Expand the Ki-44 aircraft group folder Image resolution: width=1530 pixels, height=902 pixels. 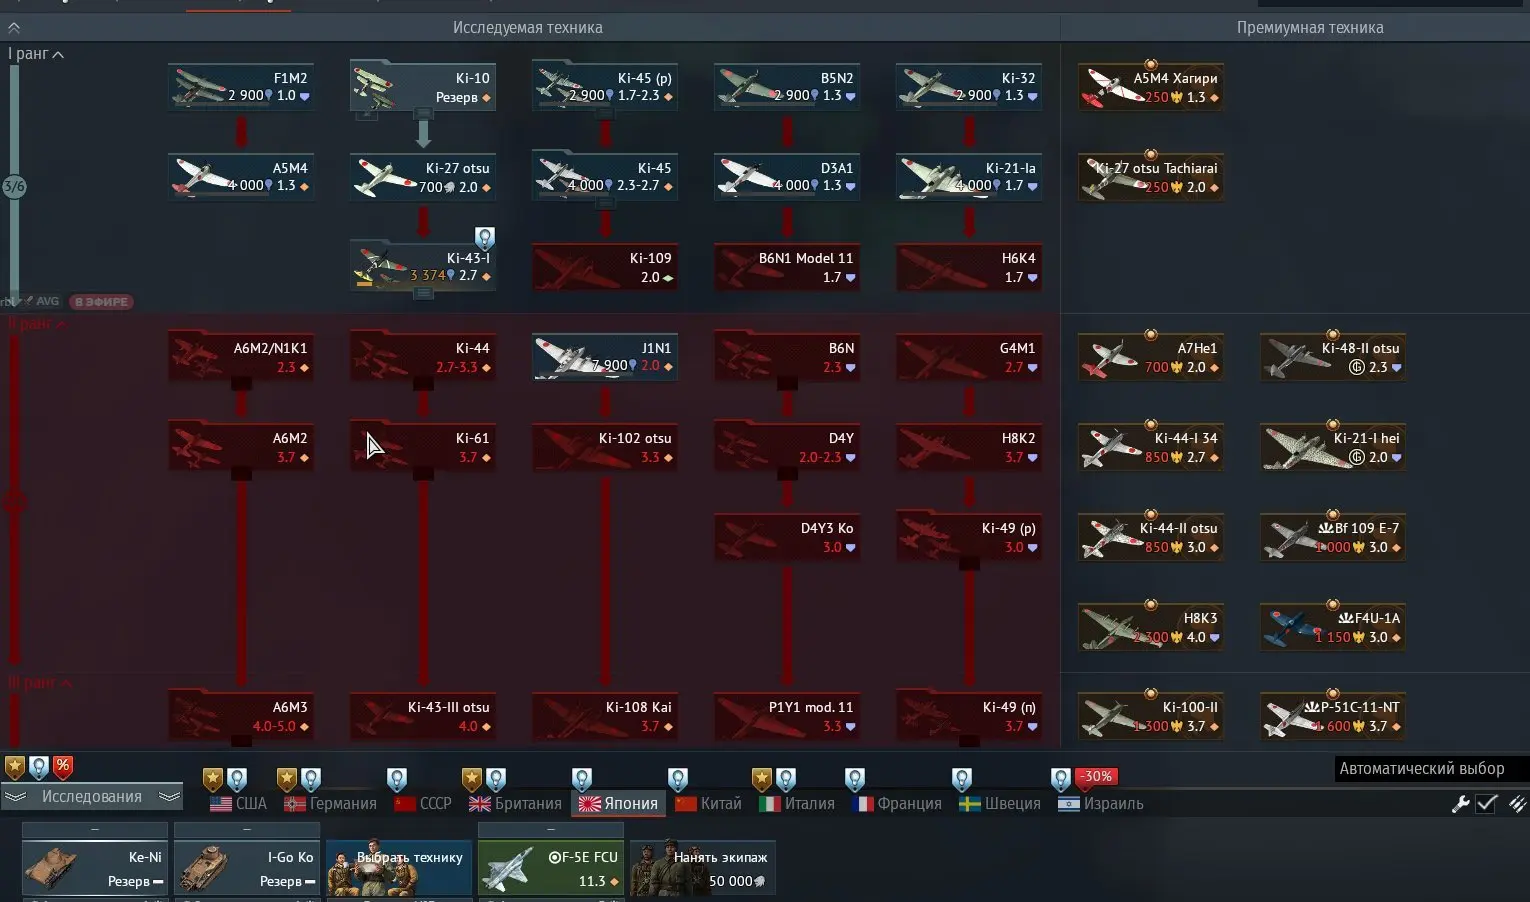pyautogui.click(x=423, y=357)
